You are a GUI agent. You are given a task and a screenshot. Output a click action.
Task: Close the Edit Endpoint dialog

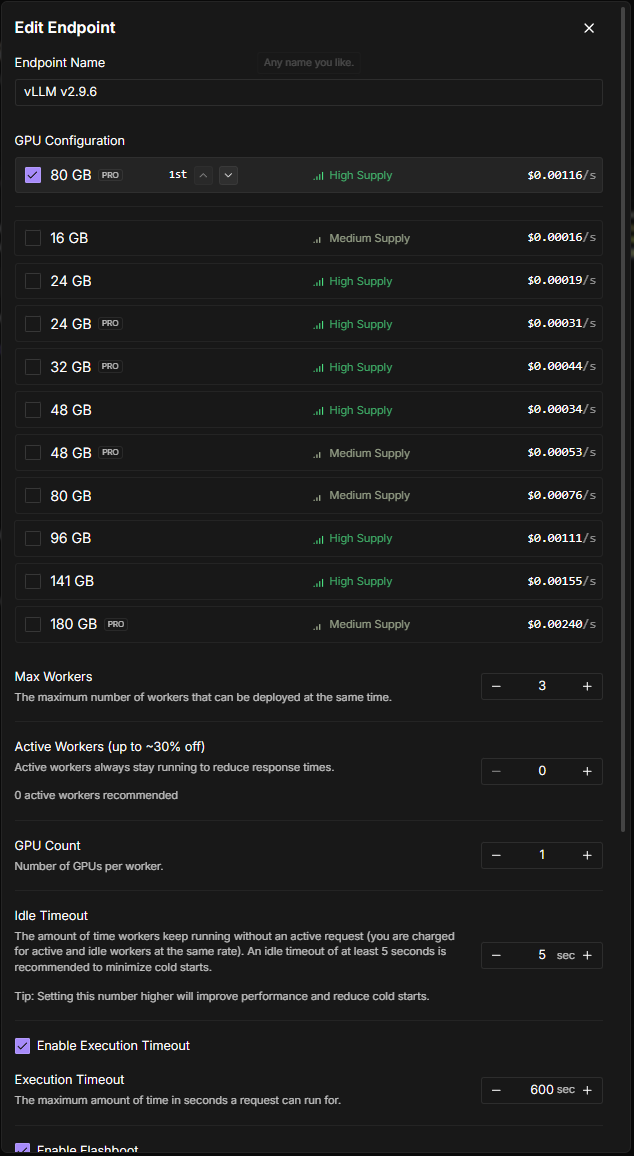point(589,28)
